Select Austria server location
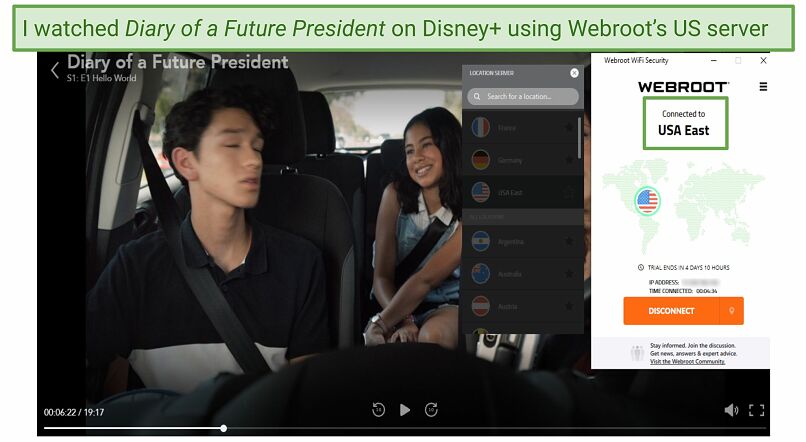The image size is (806, 442). [x=523, y=306]
